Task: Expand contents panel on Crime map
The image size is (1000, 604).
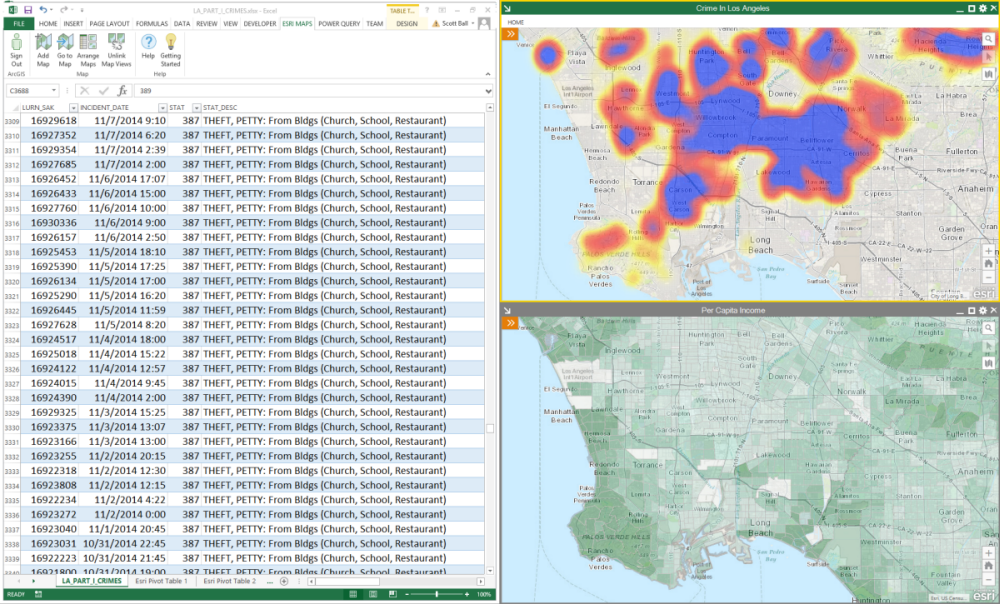Action: click(510, 34)
